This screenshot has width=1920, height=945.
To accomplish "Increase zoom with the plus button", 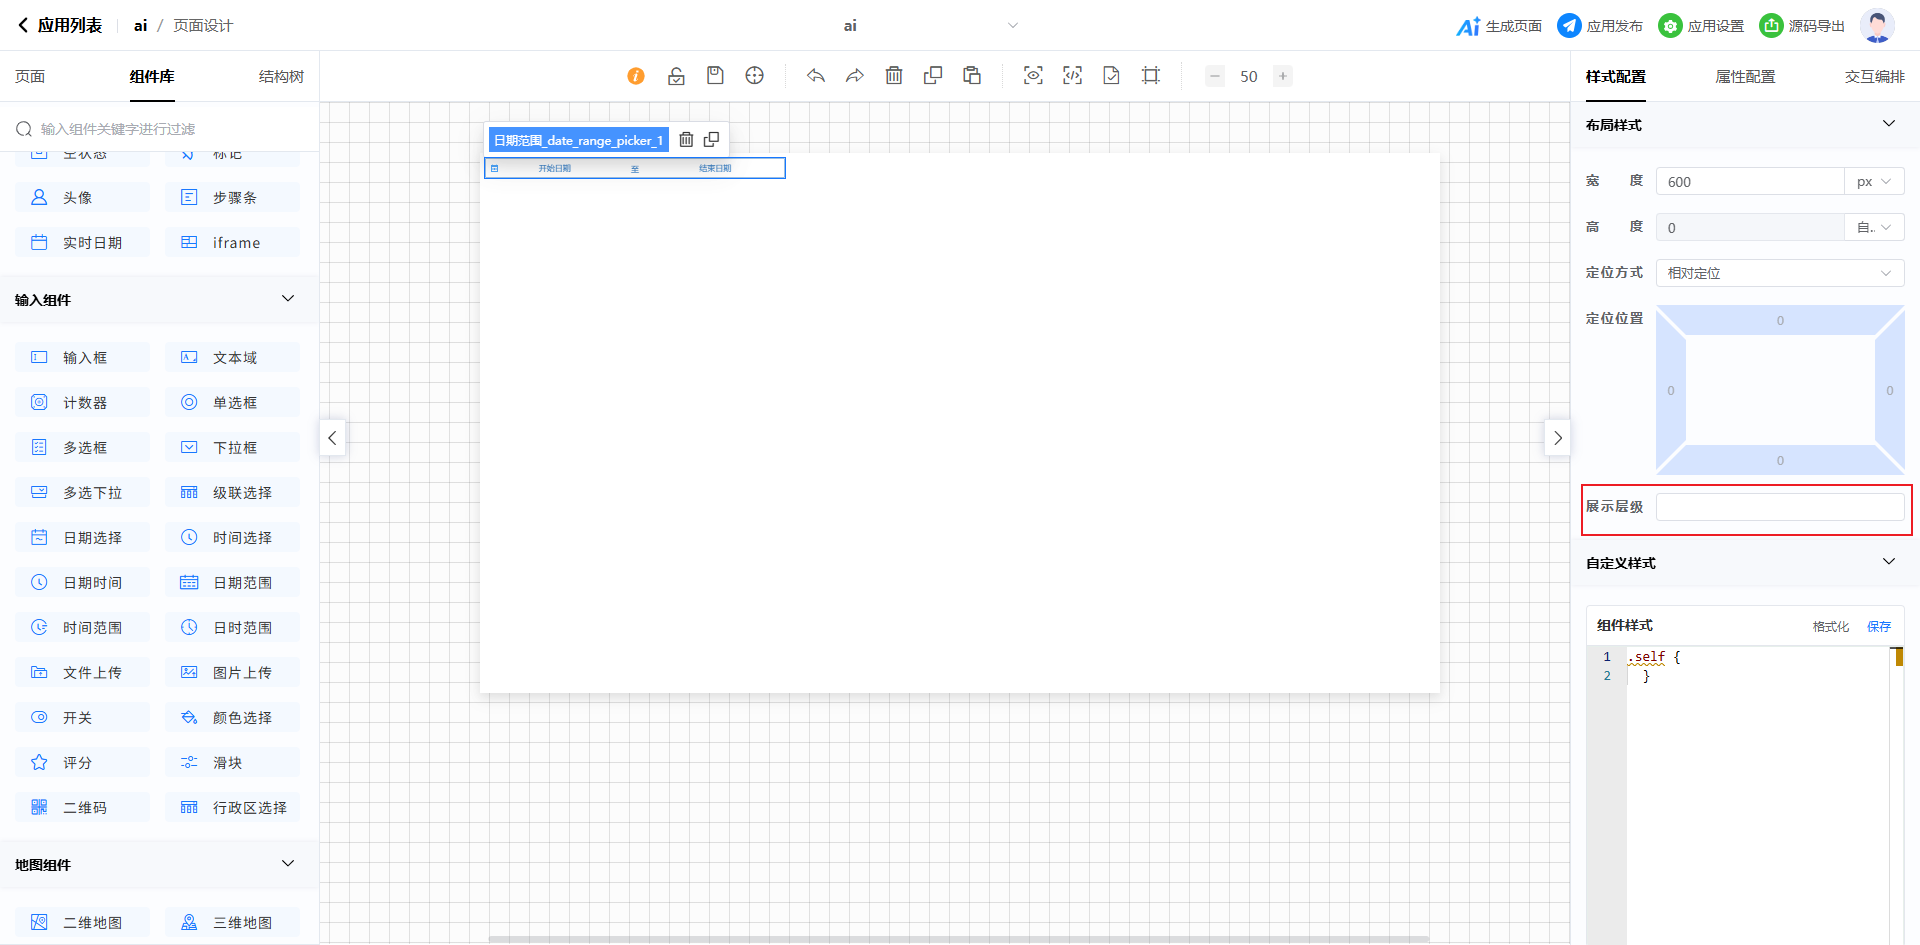I will click(x=1283, y=76).
